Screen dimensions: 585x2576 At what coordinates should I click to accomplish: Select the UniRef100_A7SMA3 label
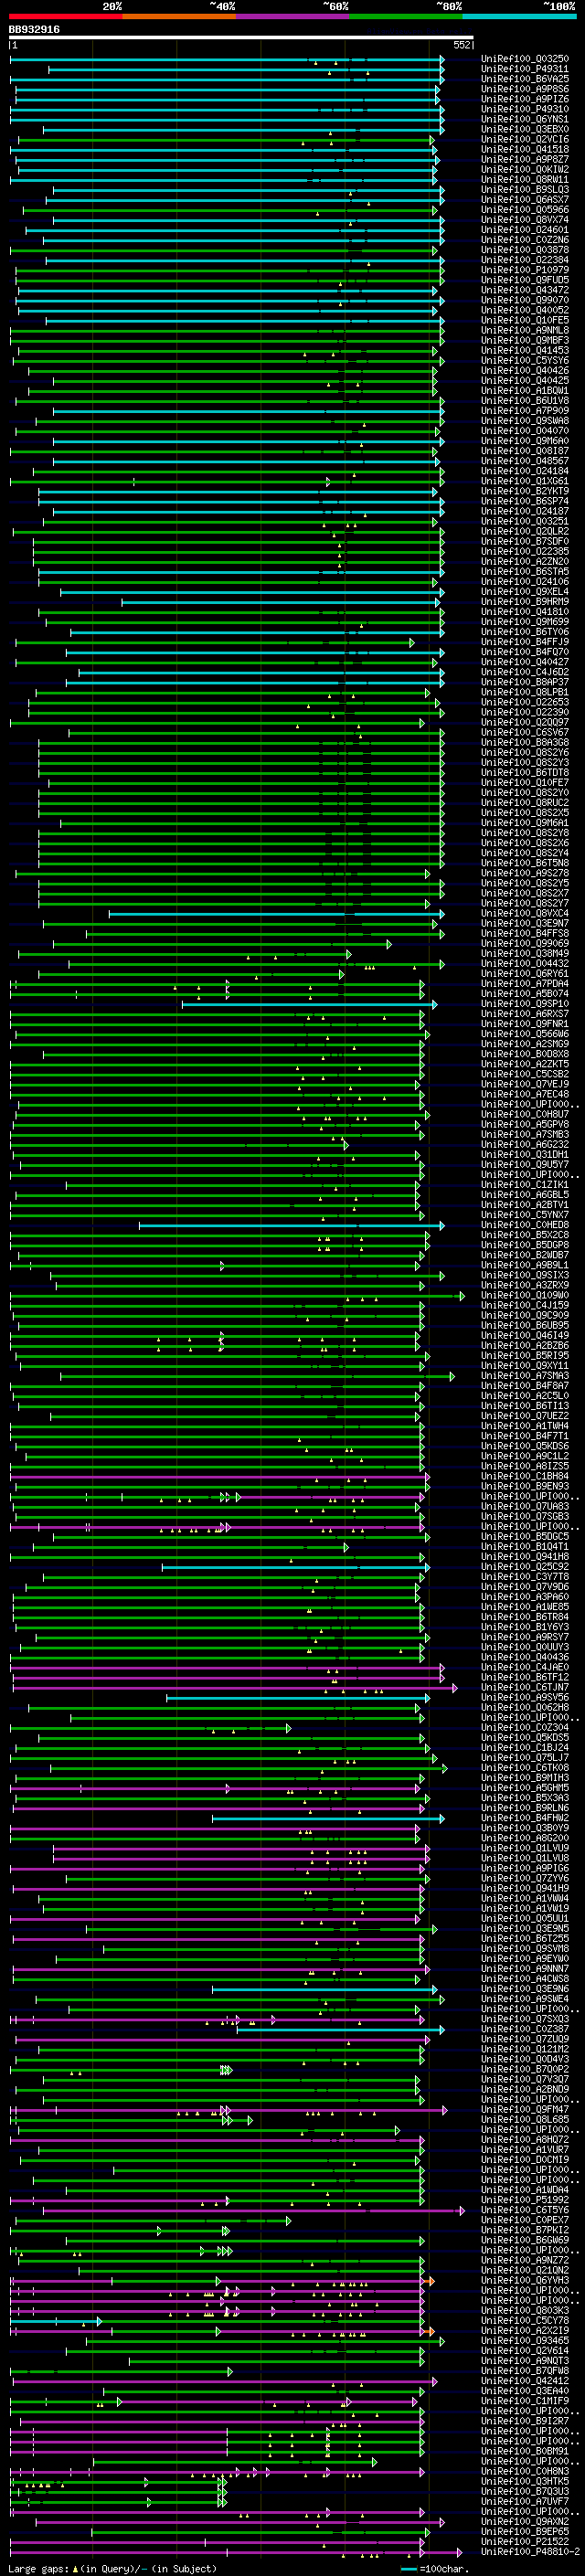525,1376
